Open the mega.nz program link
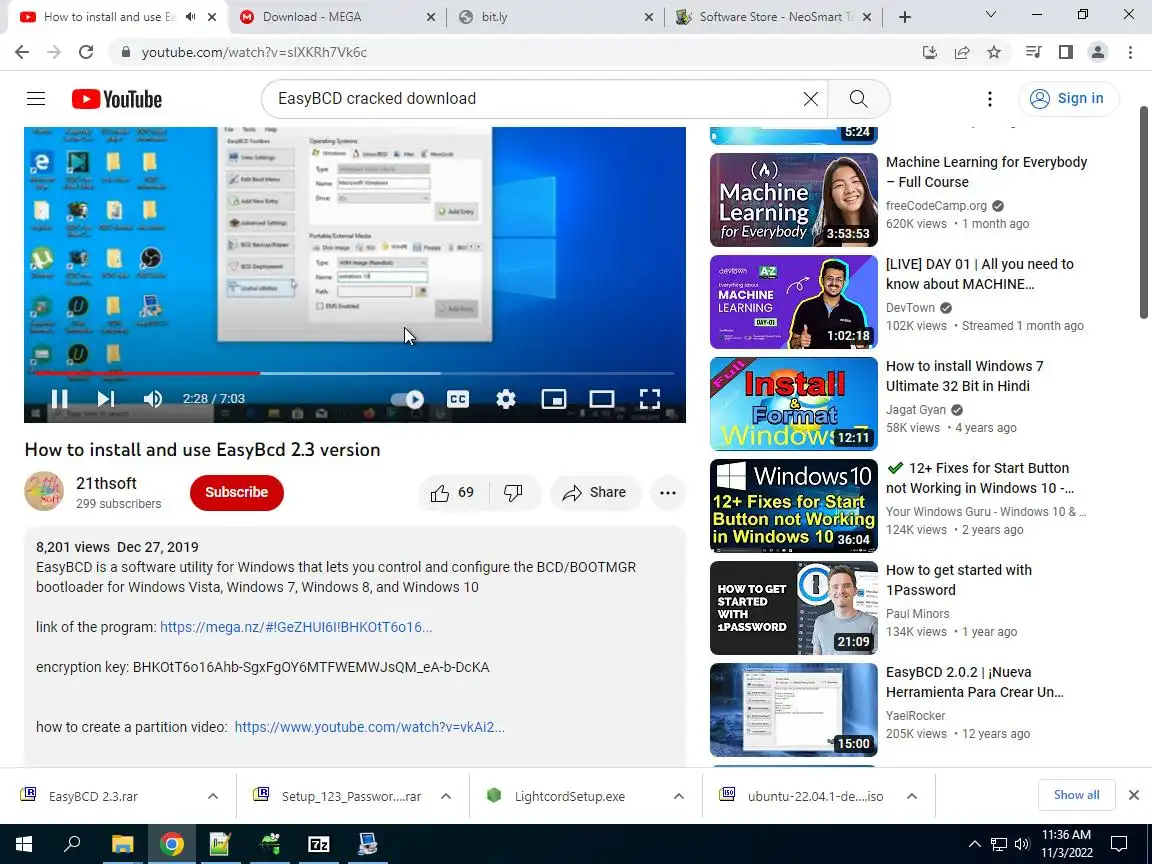The height and width of the screenshot is (864, 1152). pos(296,627)
